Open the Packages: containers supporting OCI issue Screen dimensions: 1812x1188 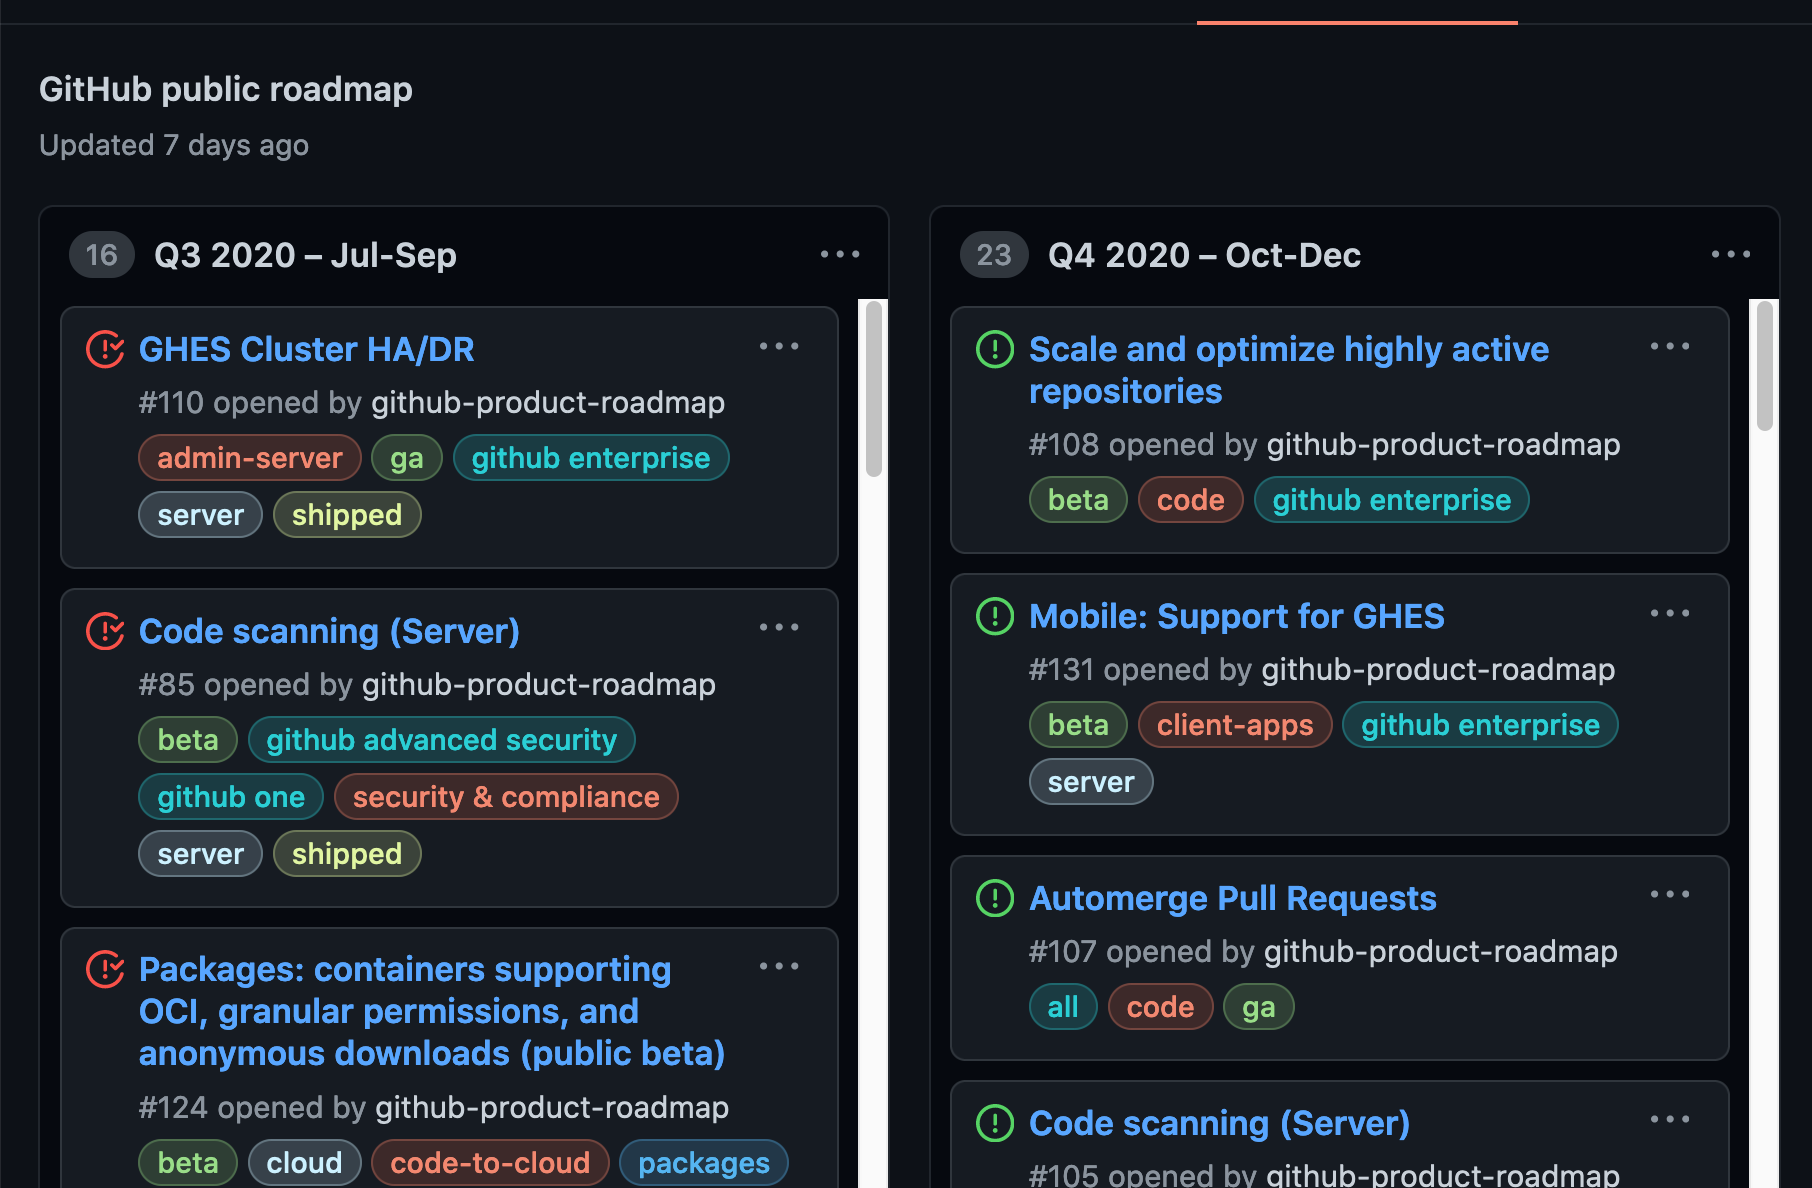pos(432,1011)
